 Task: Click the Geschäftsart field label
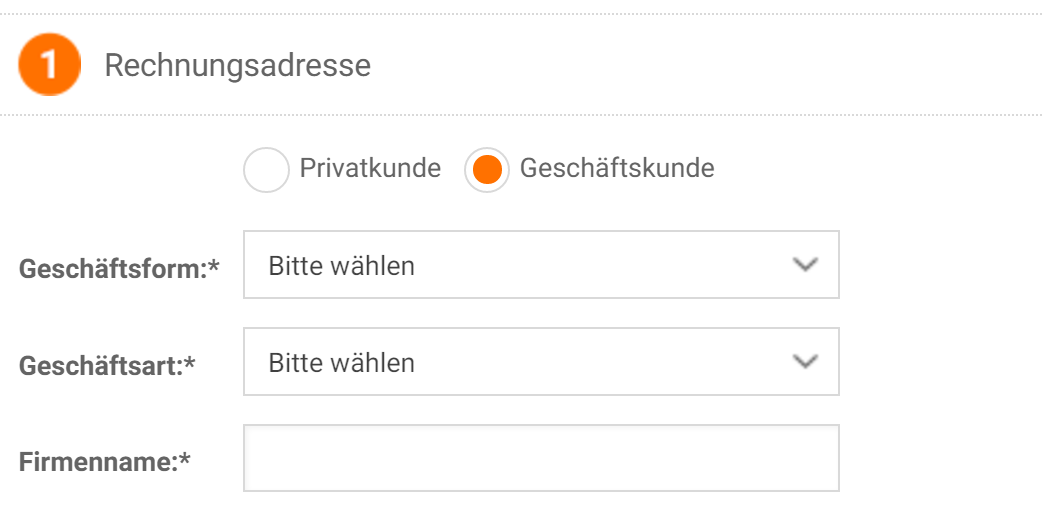(x=107, y=366)
